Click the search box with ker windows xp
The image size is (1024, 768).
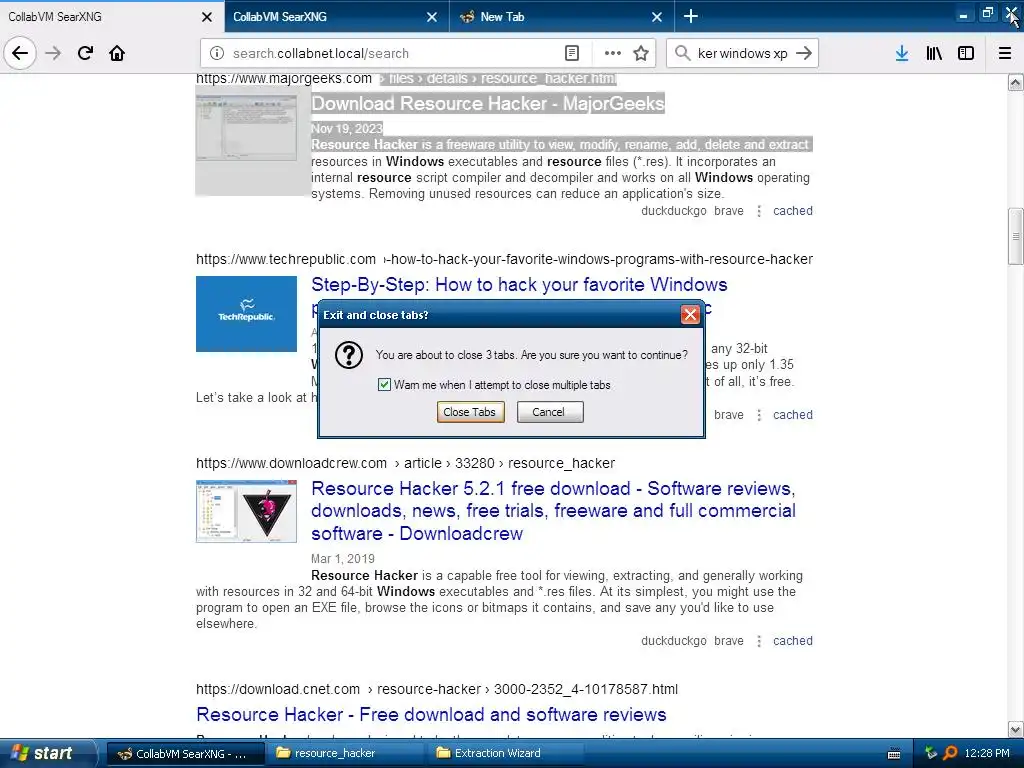click(x=742, y=54)
